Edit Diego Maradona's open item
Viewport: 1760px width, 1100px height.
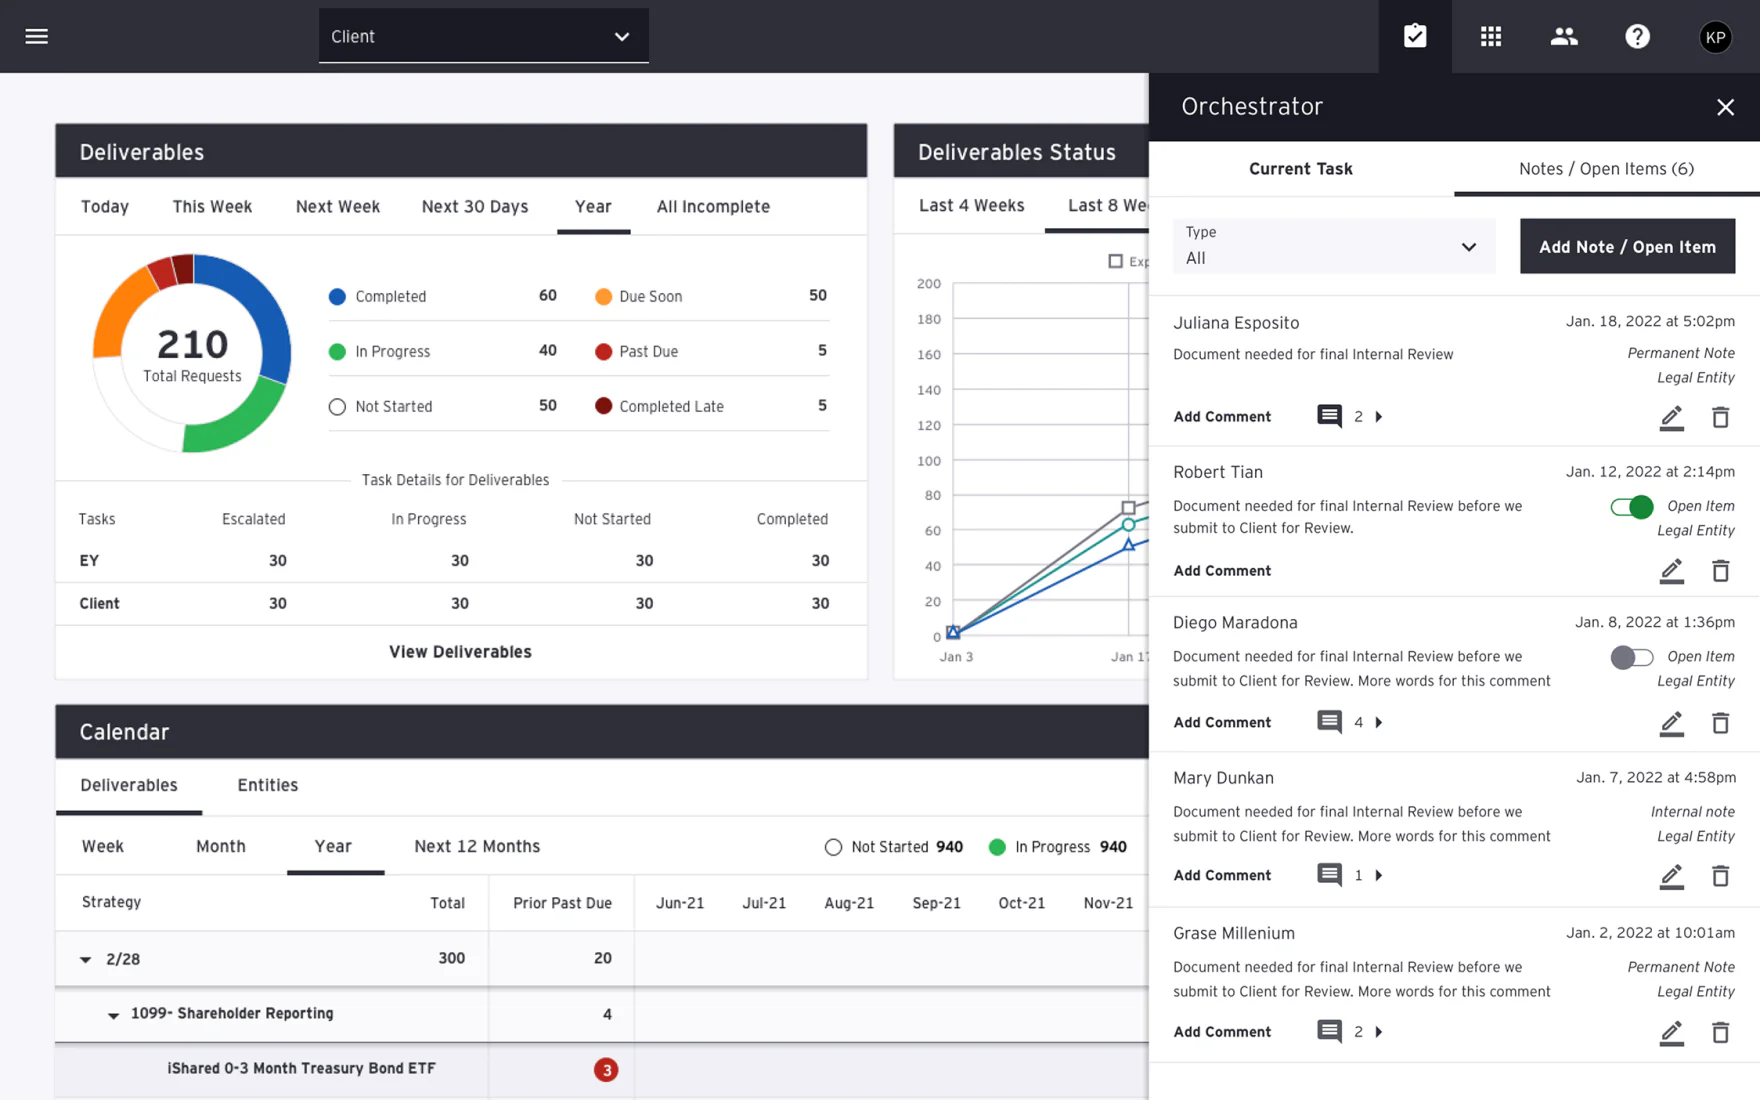tap(1671, 723)
